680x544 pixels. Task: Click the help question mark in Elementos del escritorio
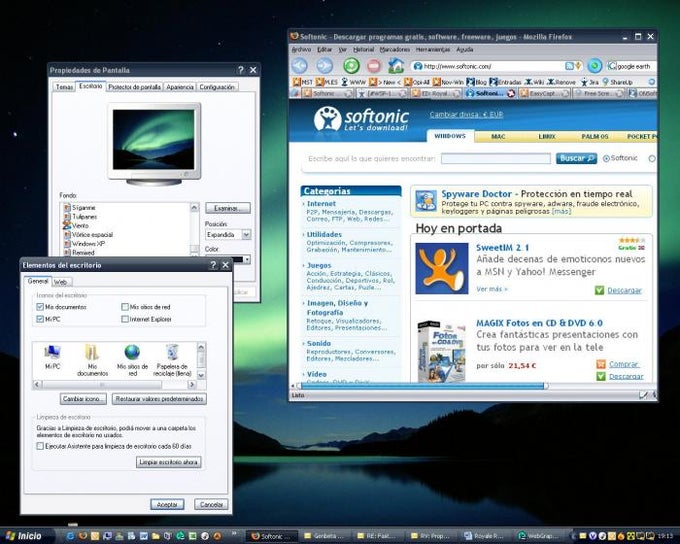click(213, 265)
